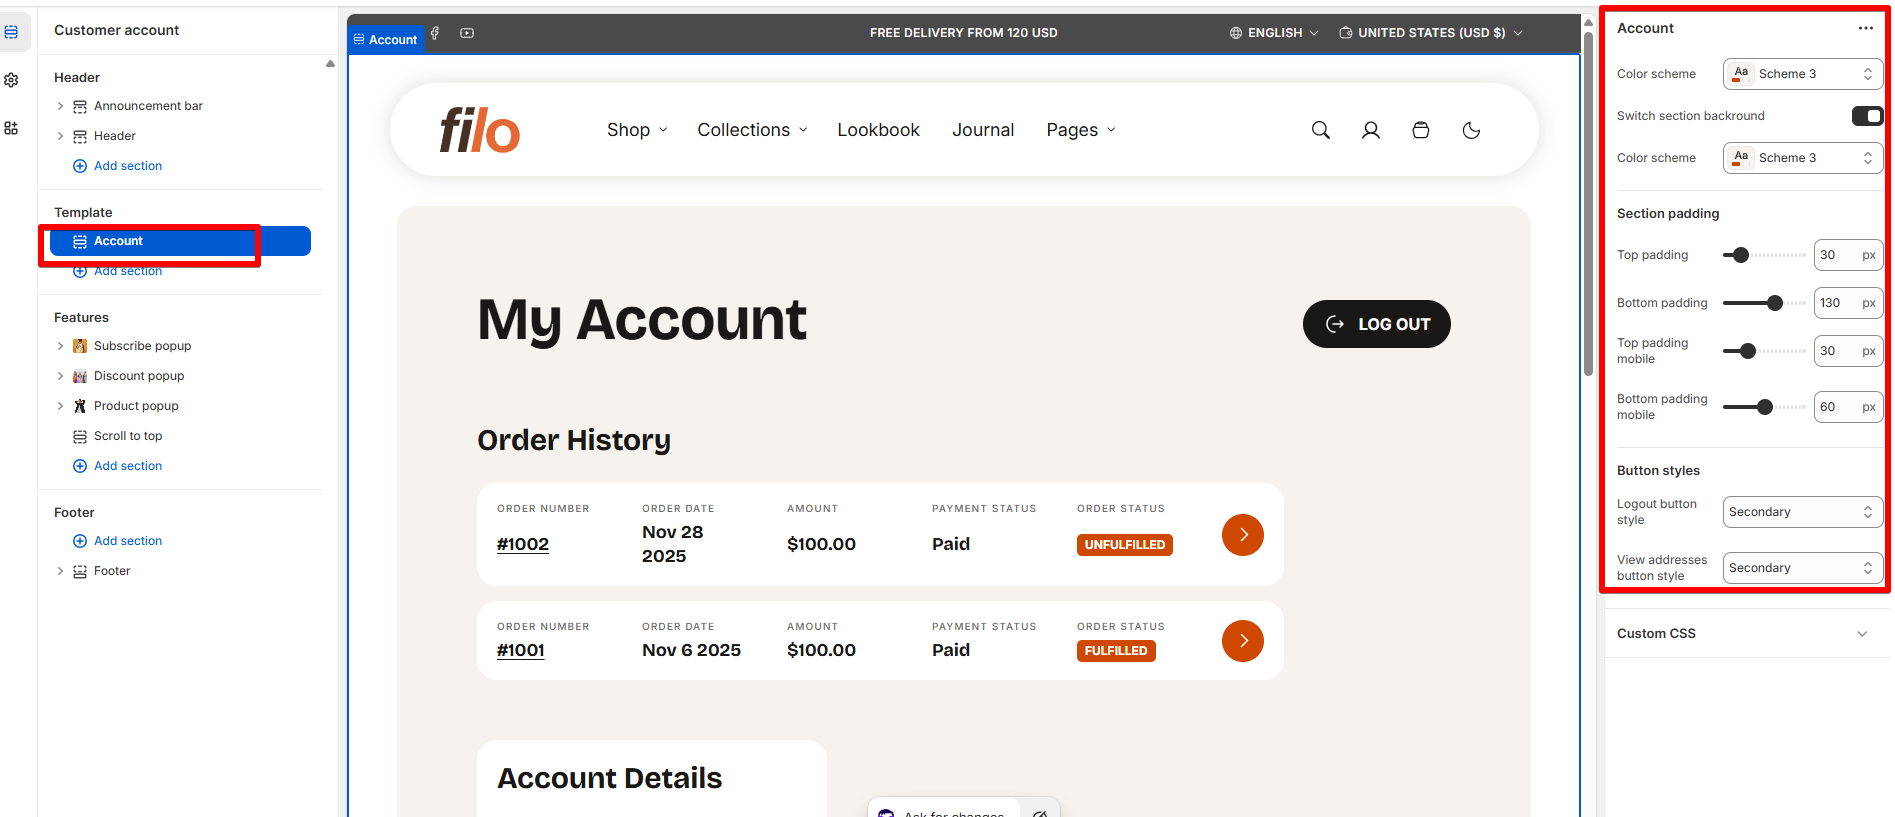This screenshot has width=1895, height=817.
Task: Click the Scroll to top section icon
Action: click(80, 436)
